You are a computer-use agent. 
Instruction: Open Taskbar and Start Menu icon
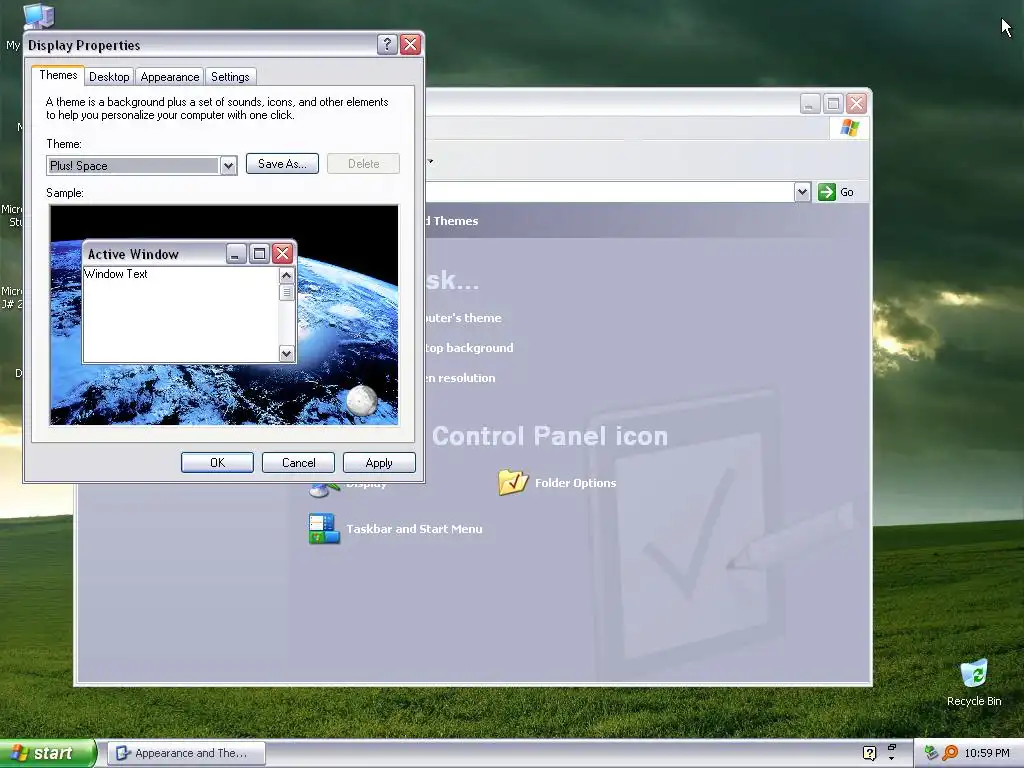[x=395, y=528]
